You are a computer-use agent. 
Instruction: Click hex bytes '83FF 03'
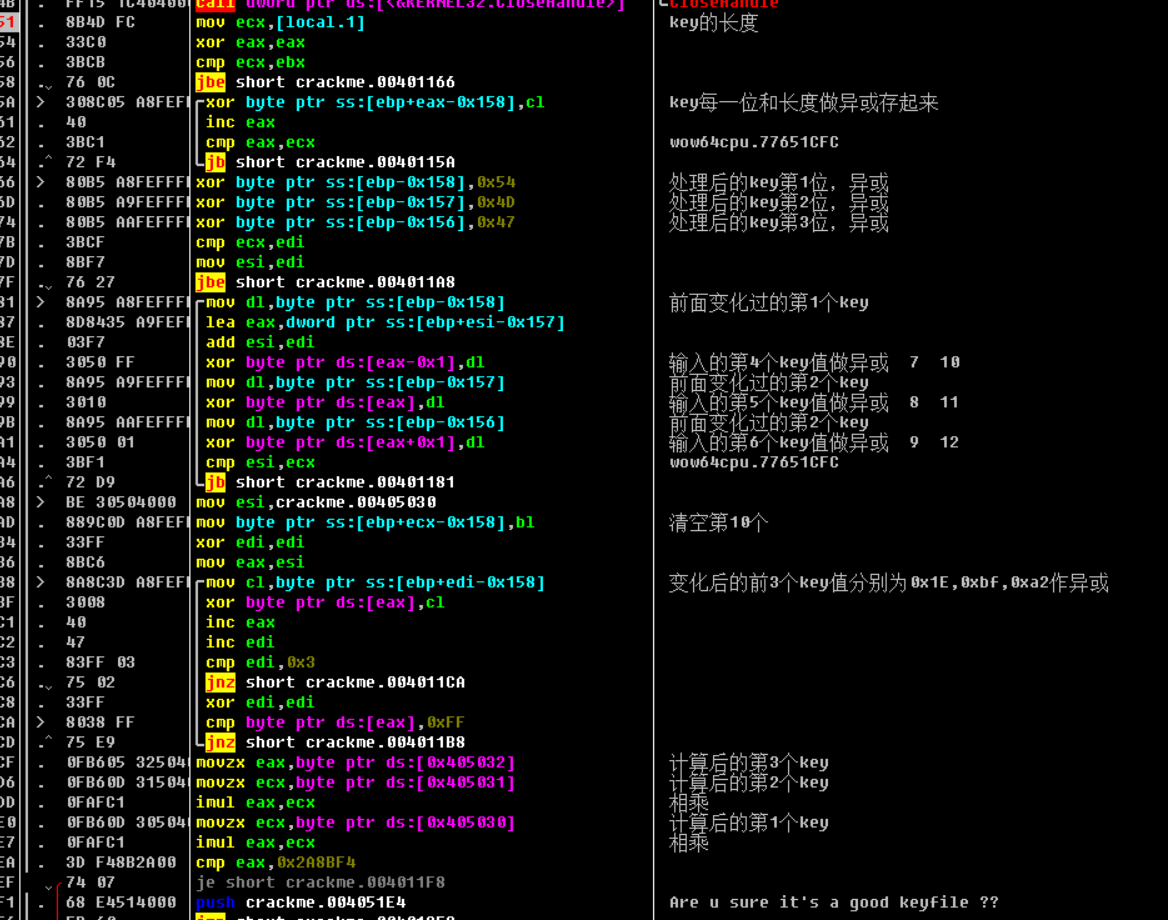101,662
